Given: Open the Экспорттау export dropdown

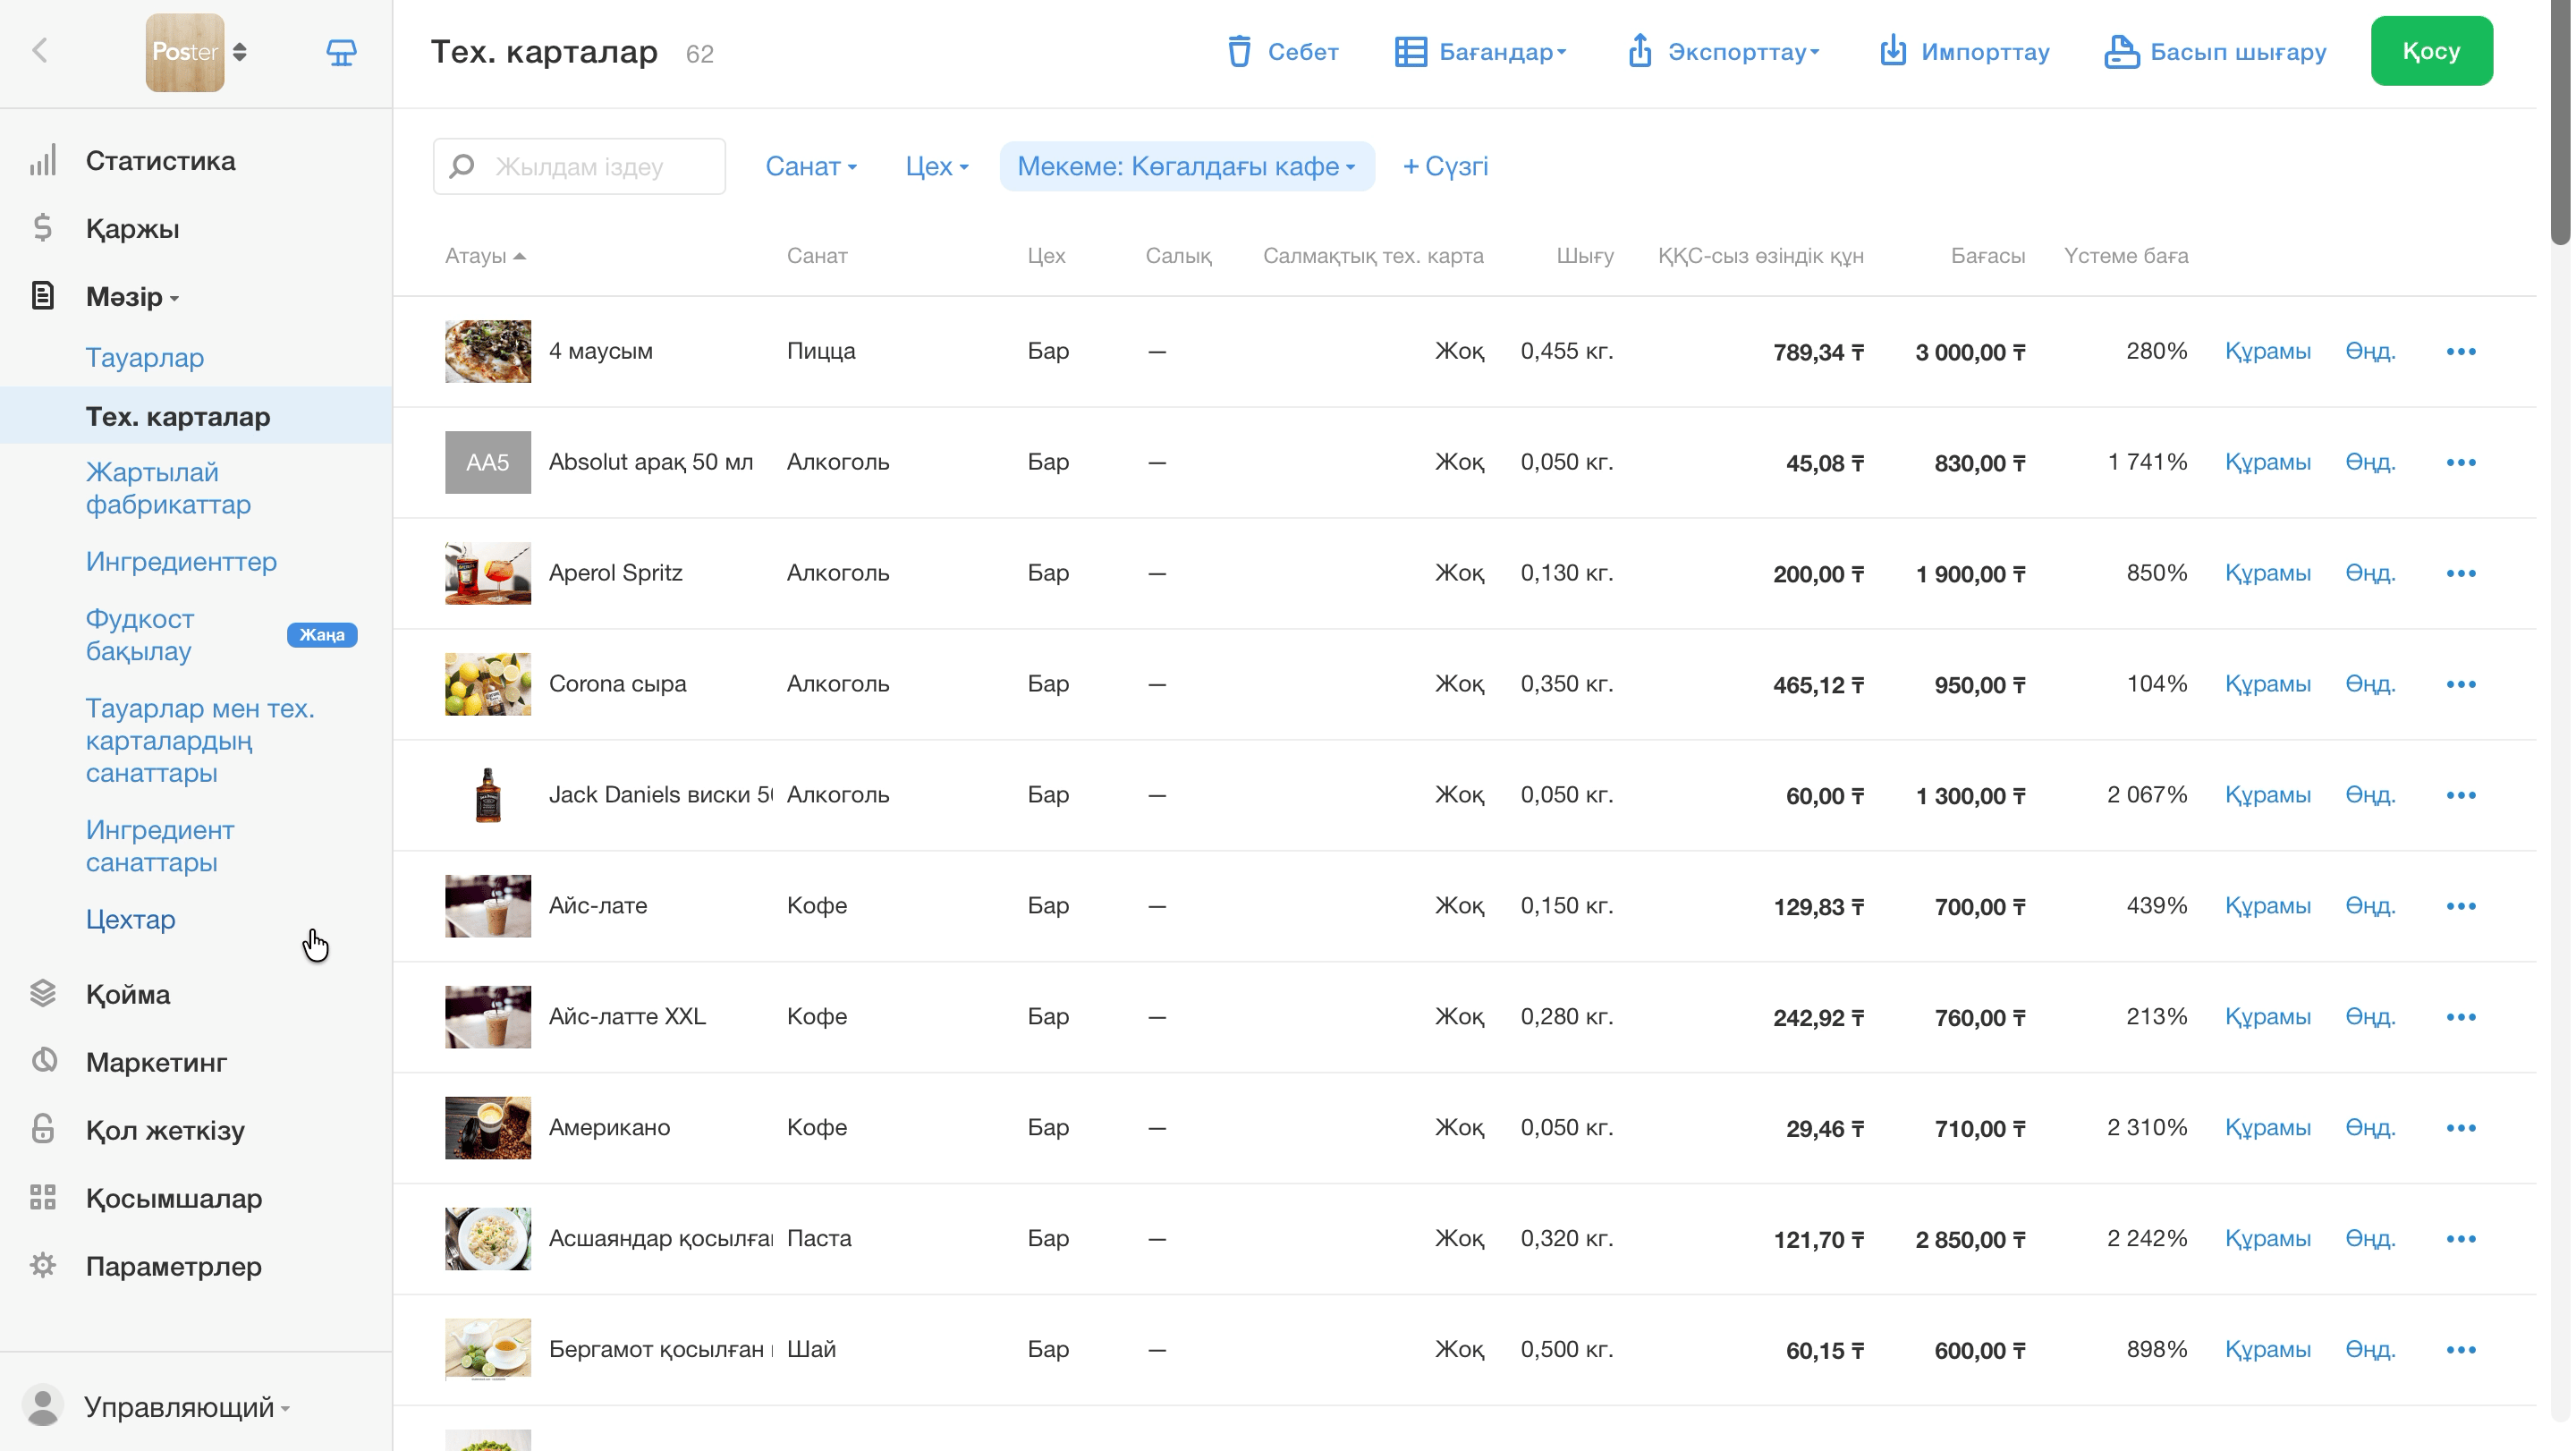Looking at the screenshot, I should pos(1722,52).
